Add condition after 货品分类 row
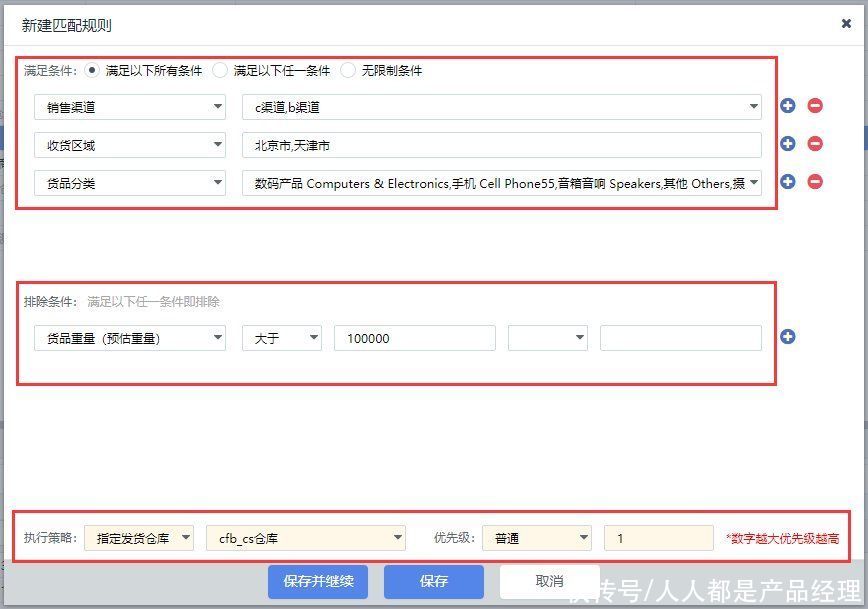The height and width of the screenshot is (609, 868). coord(788,182)
